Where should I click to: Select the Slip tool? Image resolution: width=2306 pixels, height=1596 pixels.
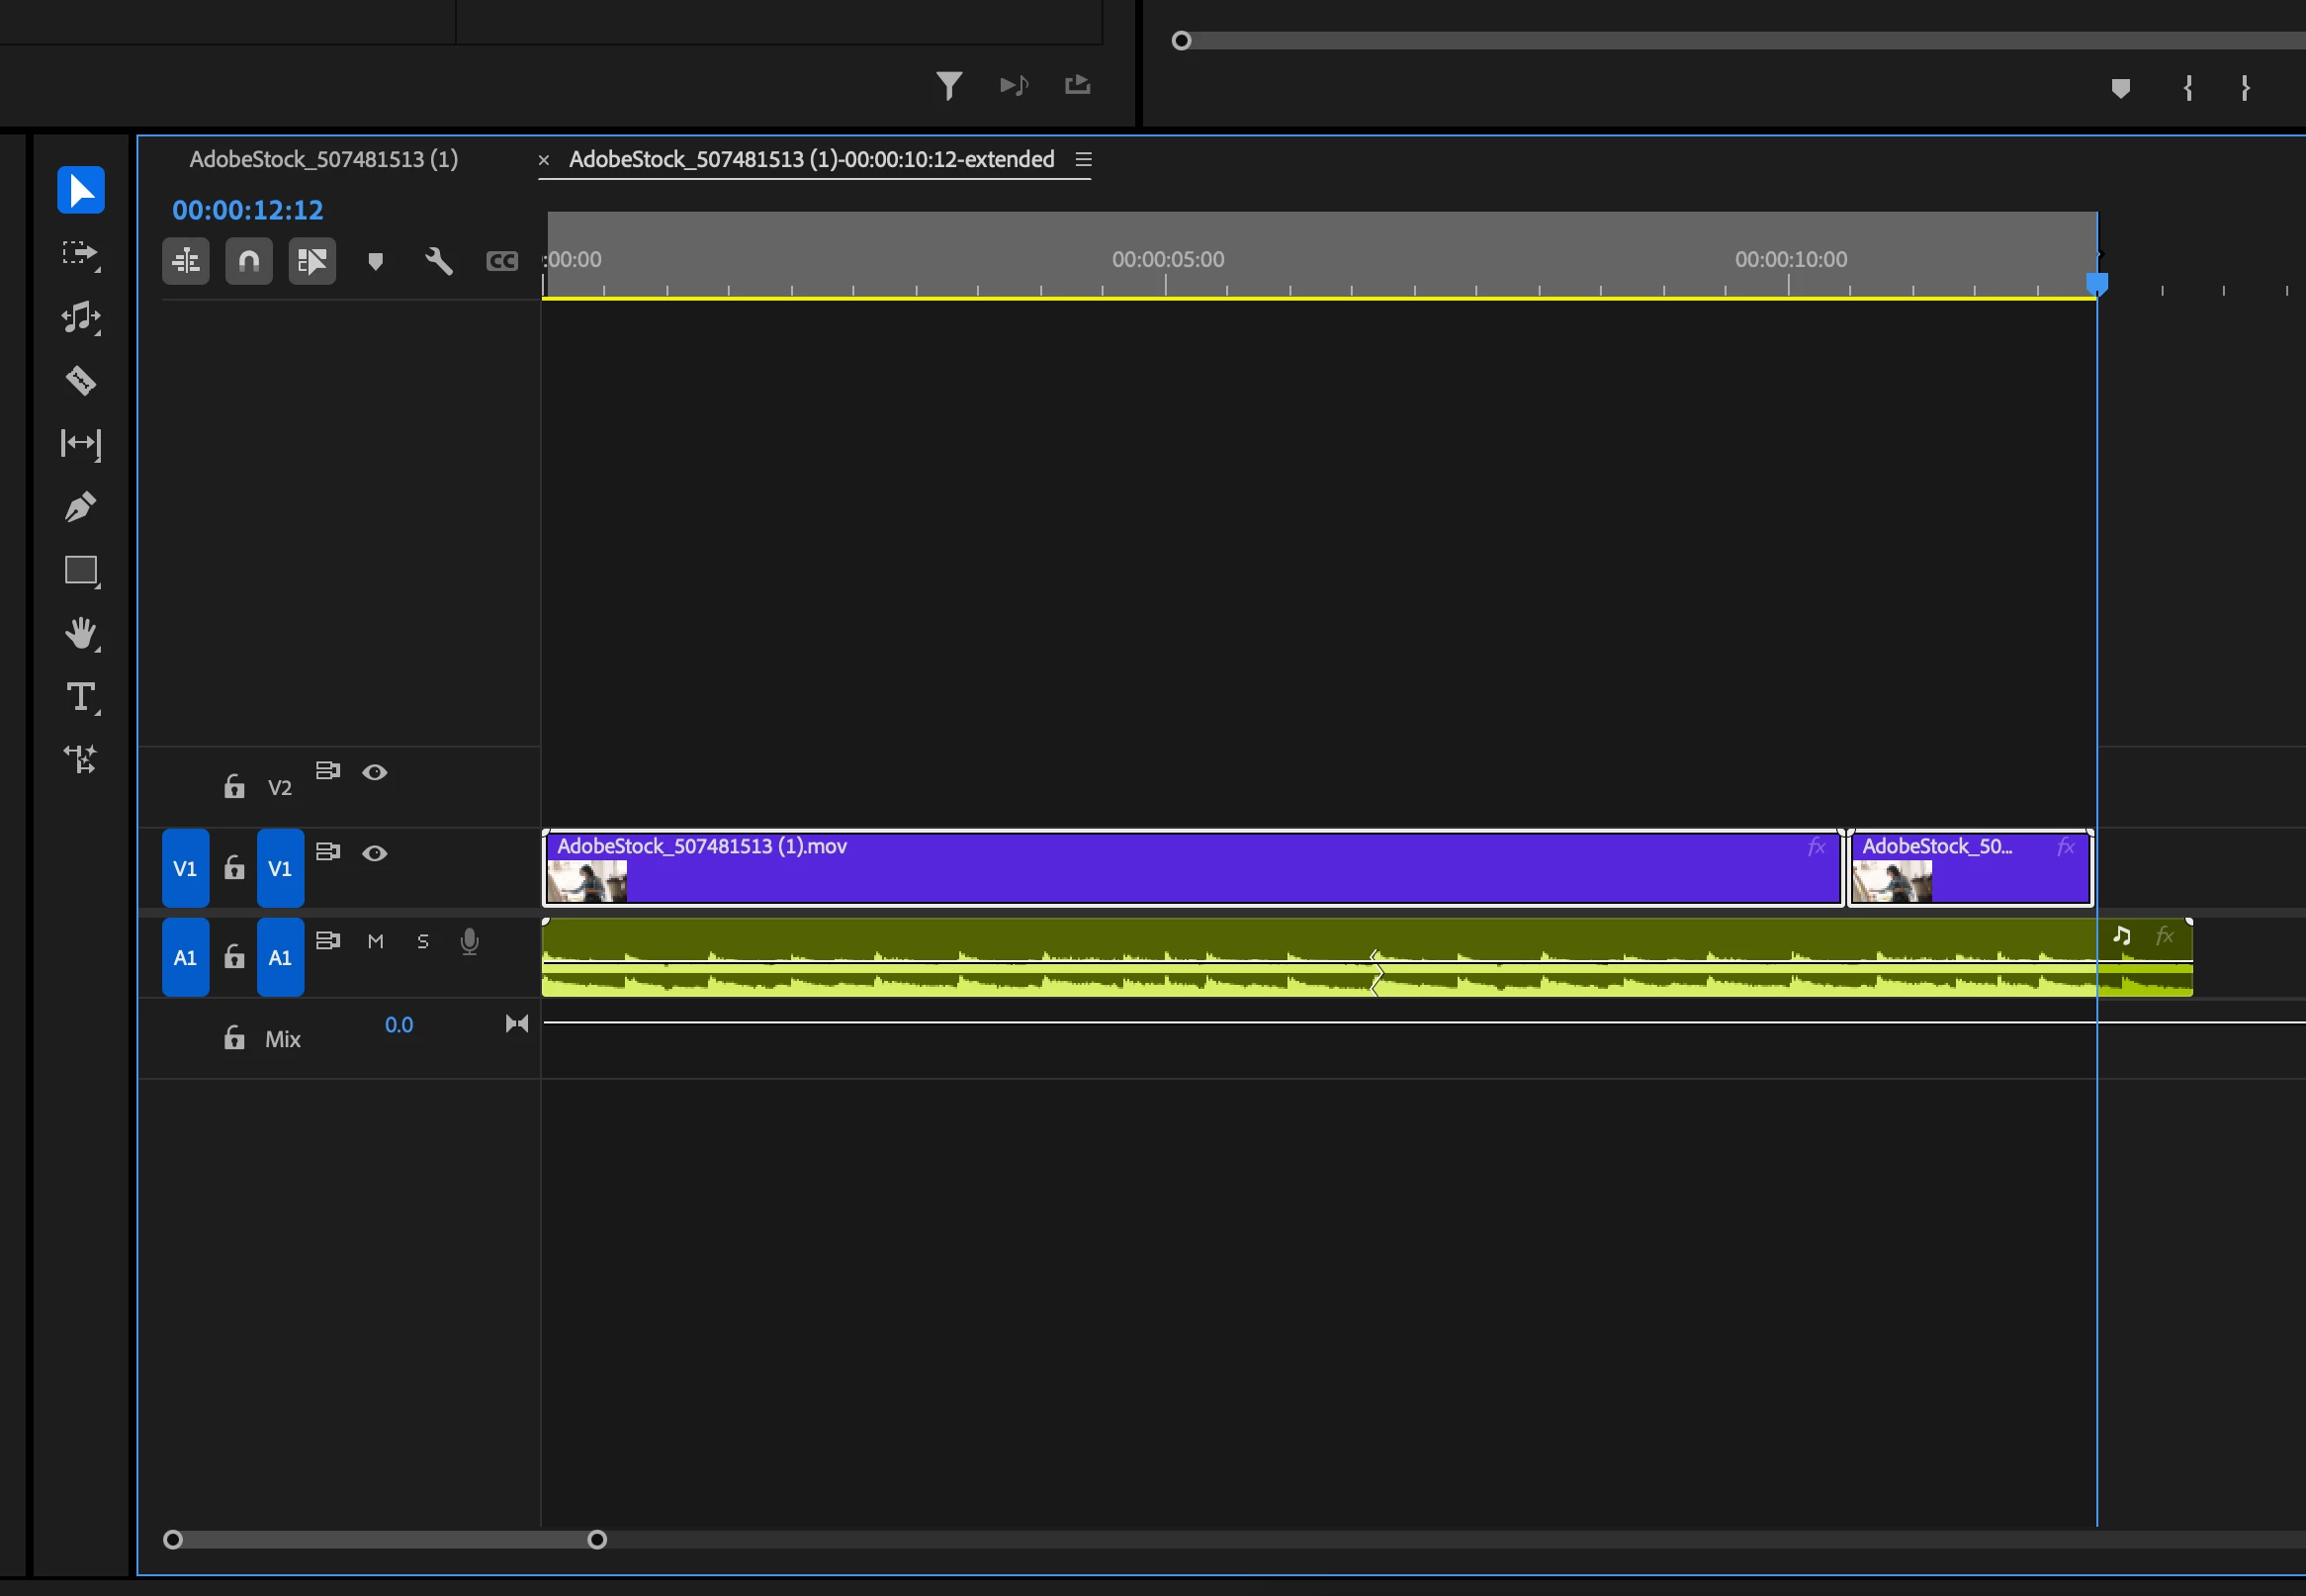80,443
